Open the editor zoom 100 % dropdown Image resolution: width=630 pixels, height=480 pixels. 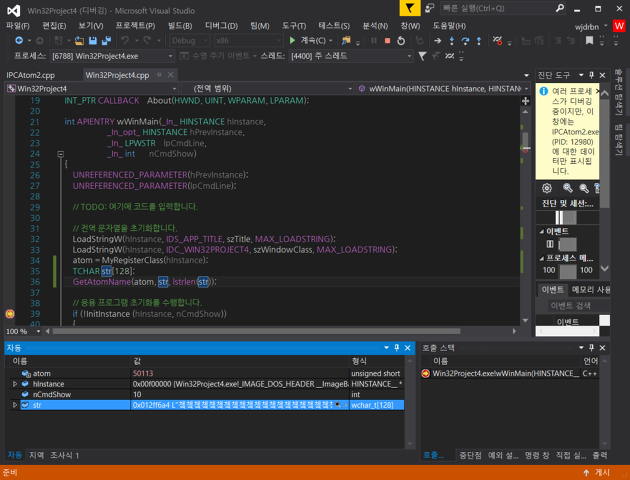pos(23,331)
